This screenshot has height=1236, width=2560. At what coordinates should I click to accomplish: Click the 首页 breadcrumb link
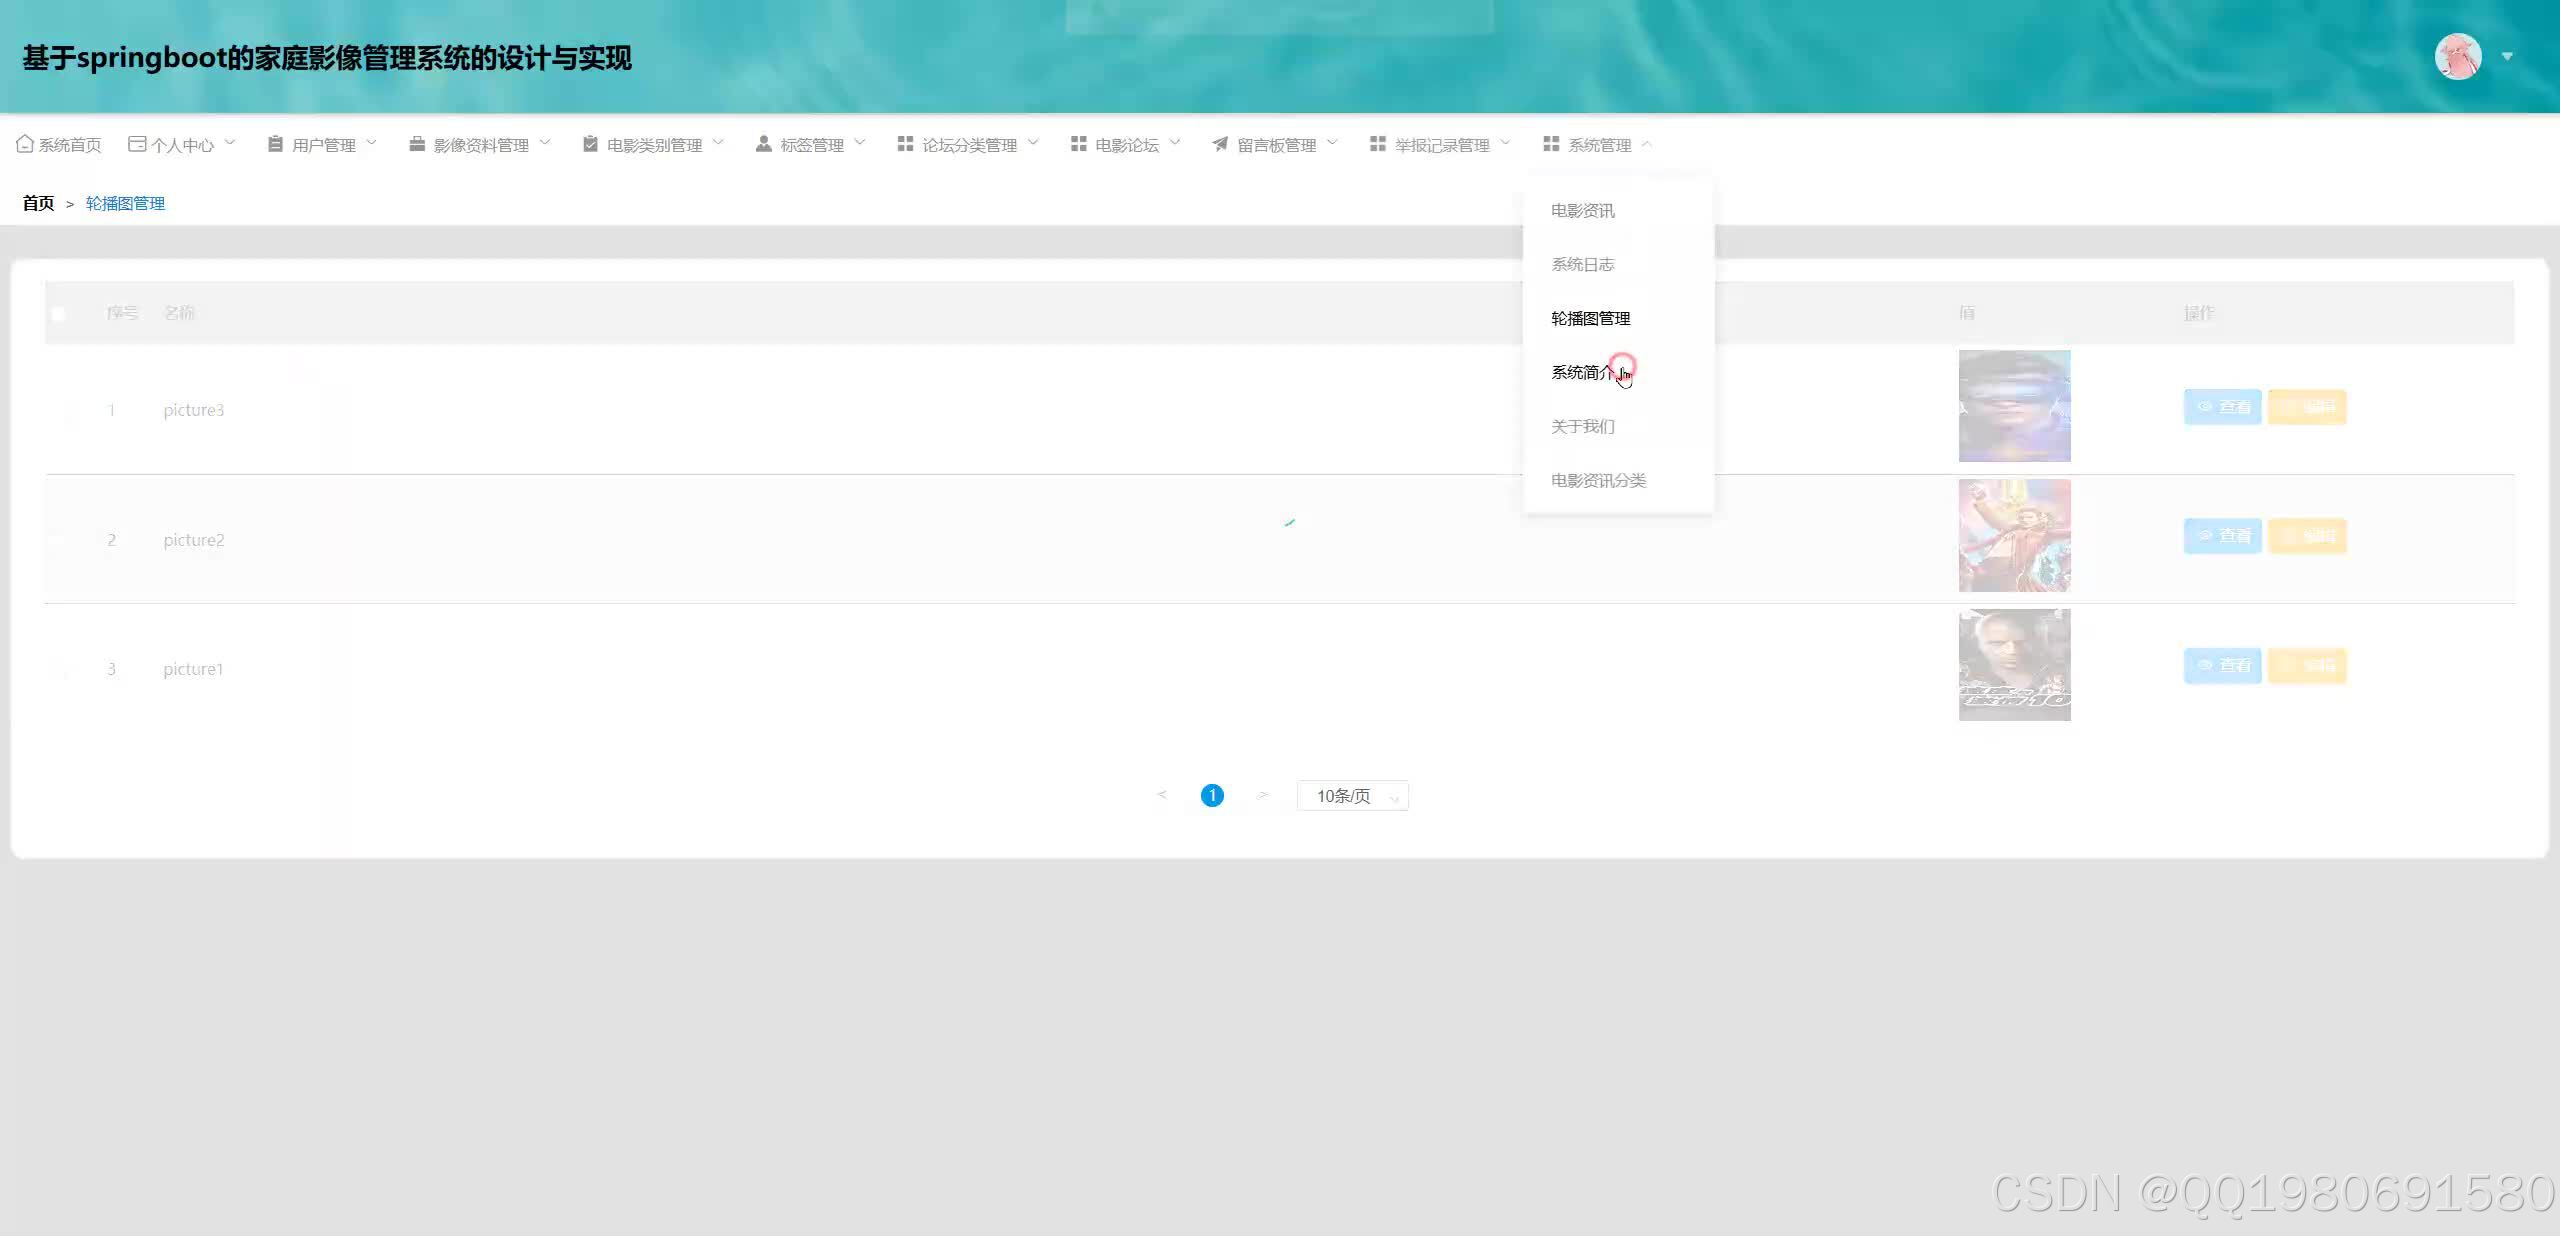pos(38,203)
